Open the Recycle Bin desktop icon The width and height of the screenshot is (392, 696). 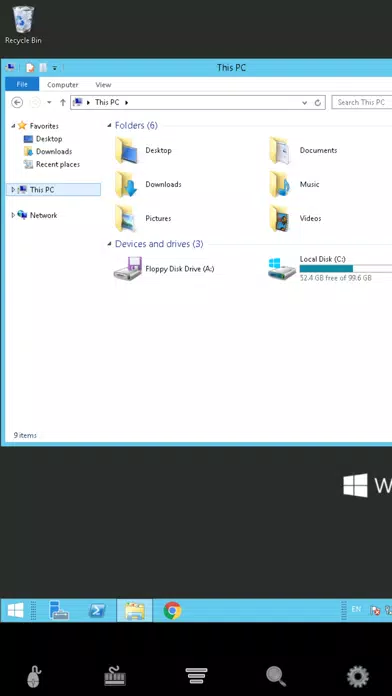coord(23,25)
